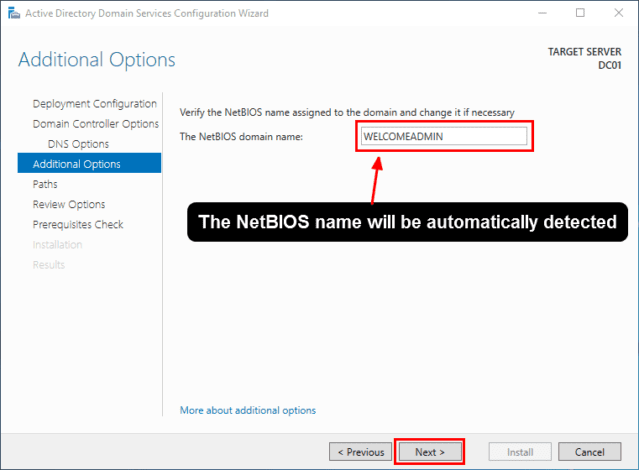Maximize the wizard window

[x=580, y=13]
